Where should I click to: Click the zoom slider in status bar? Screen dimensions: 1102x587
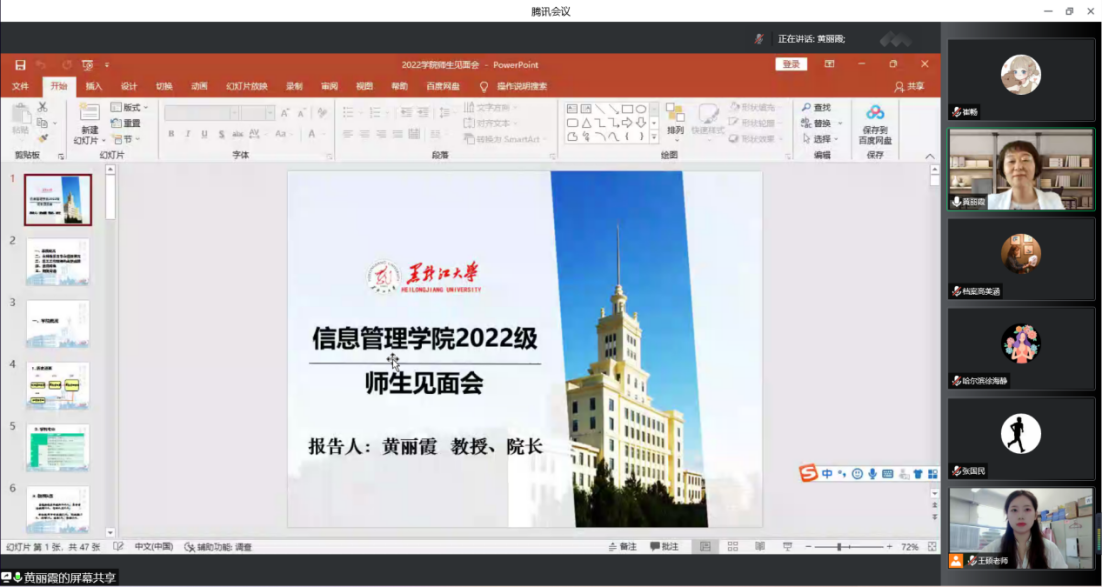pyautogui.click(x=839, y=547)
